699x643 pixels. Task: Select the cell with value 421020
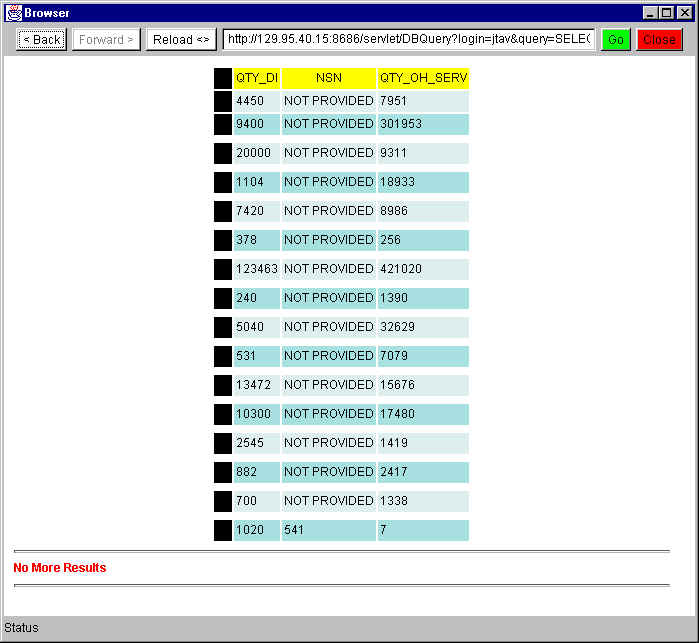[423, 269]
